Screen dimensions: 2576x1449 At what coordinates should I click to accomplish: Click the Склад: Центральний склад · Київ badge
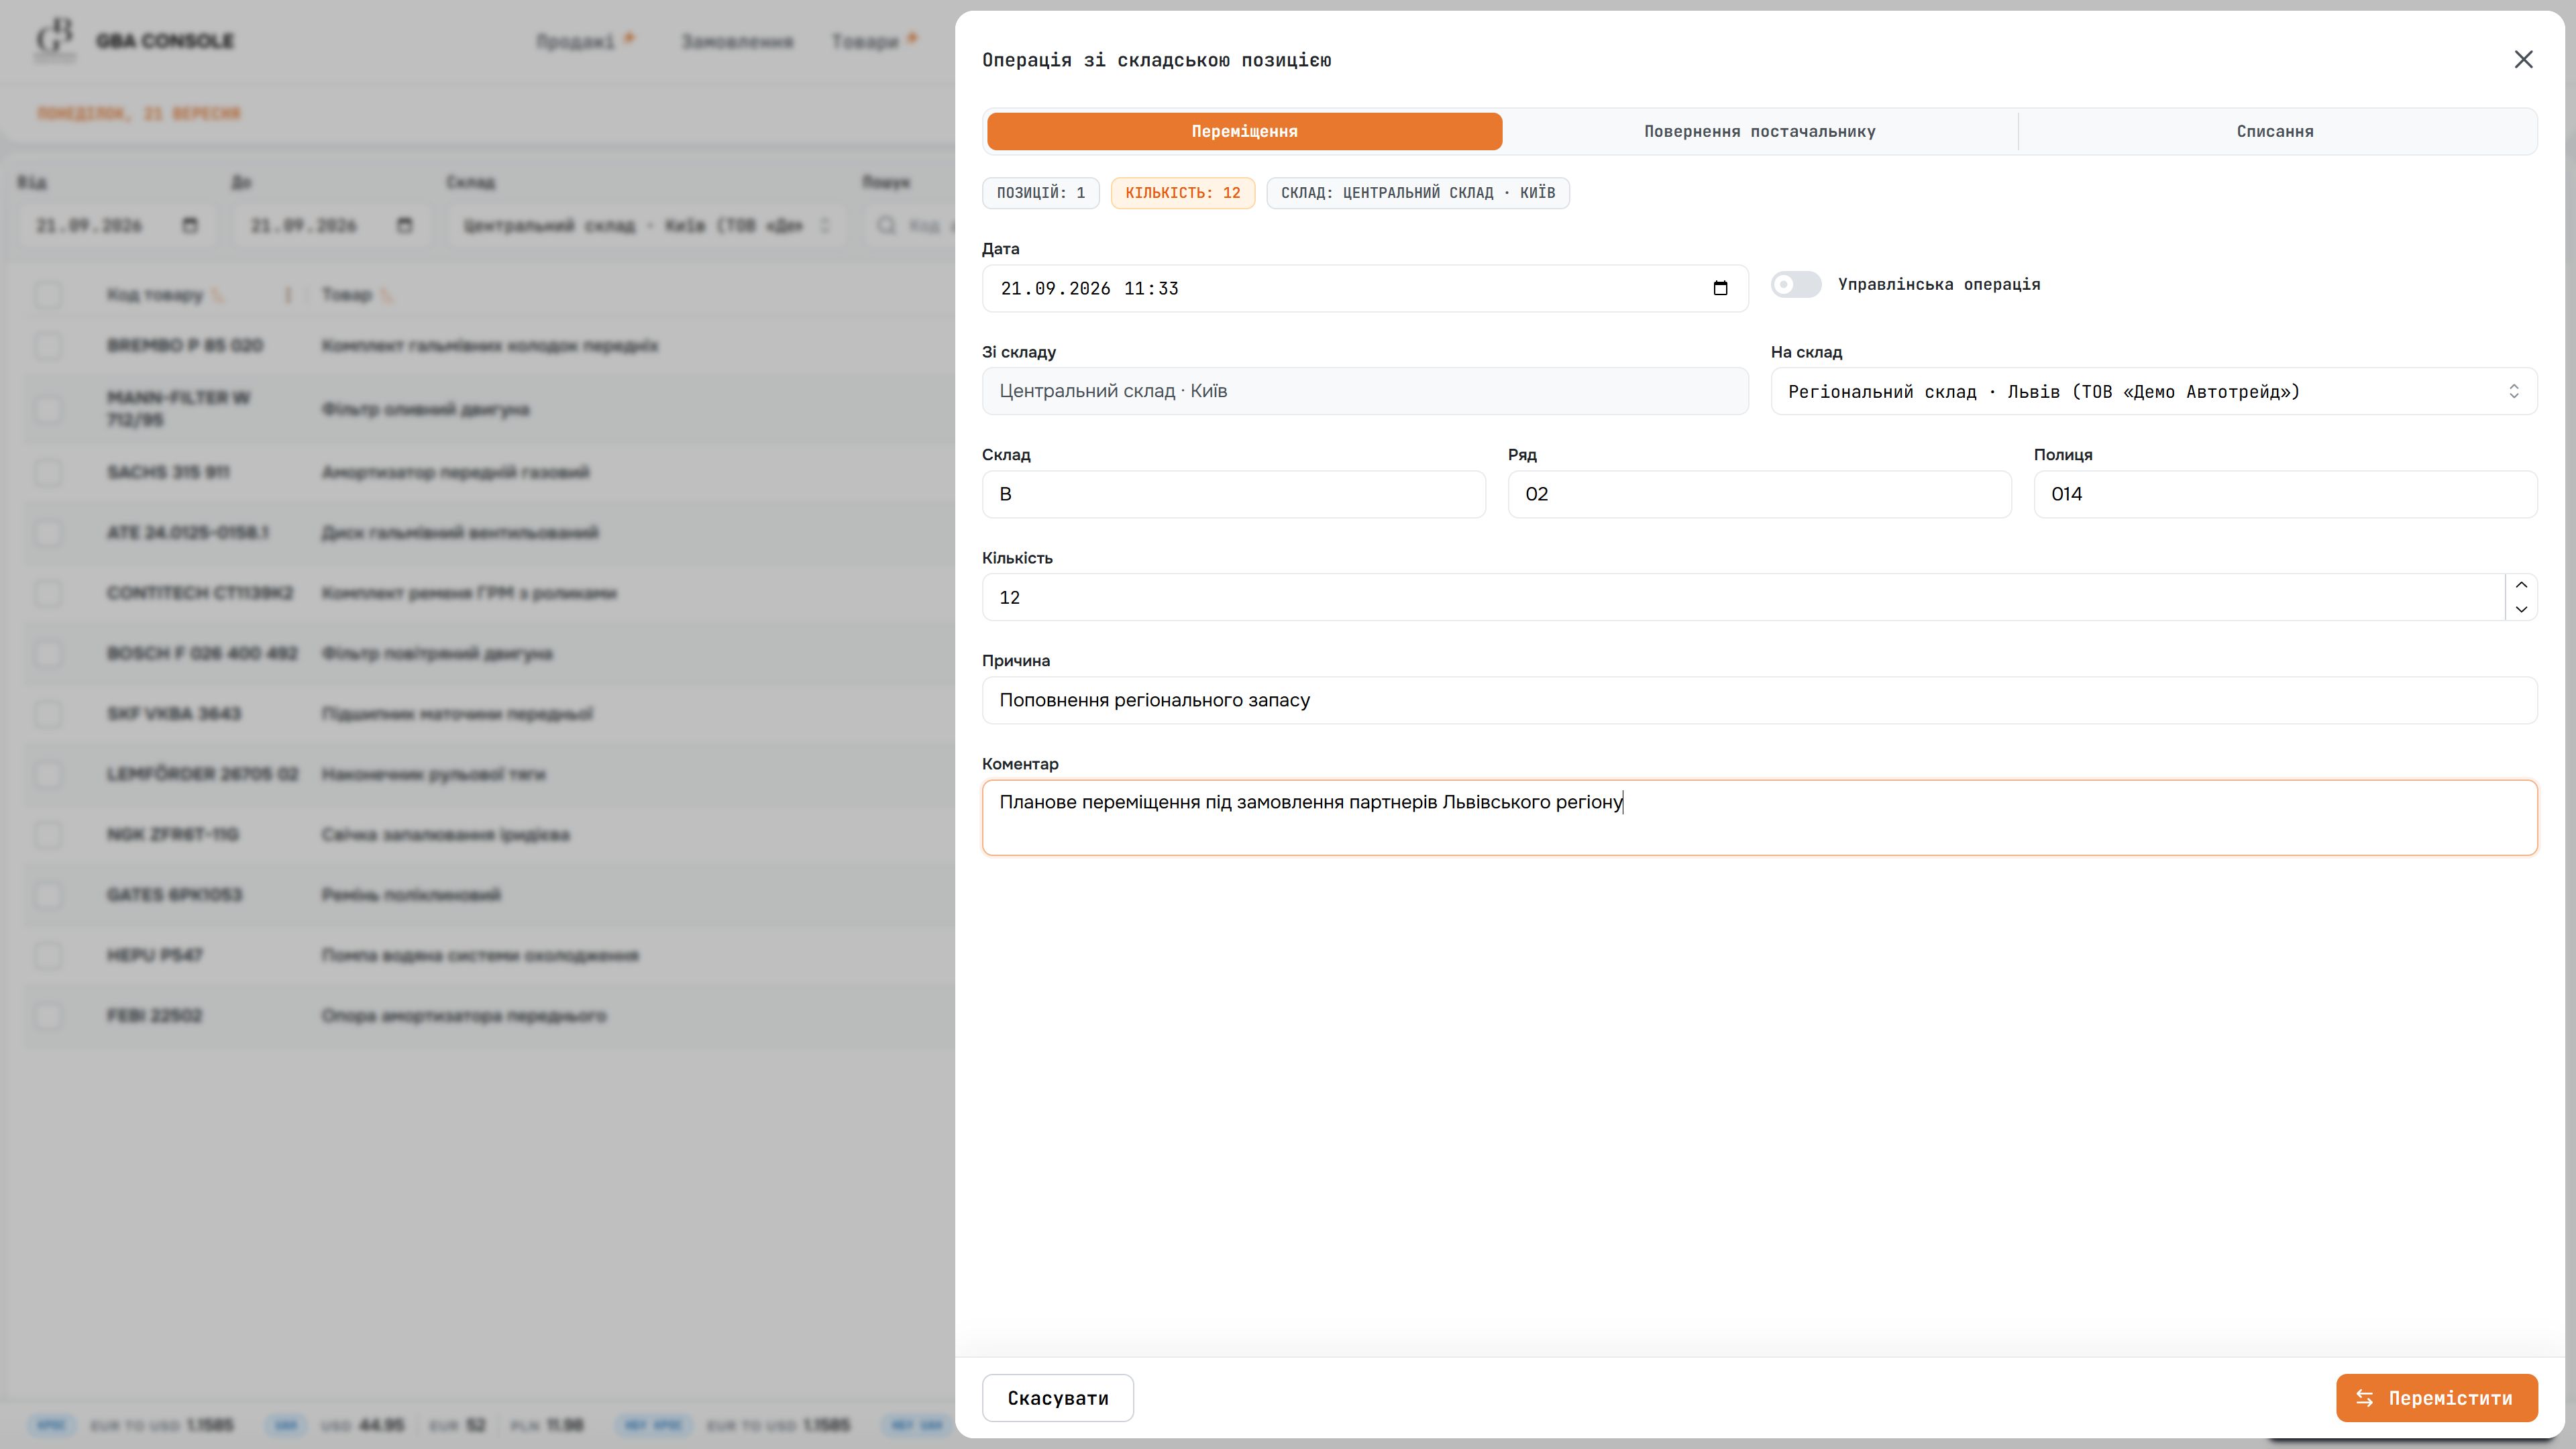(x=1417, y=193)
